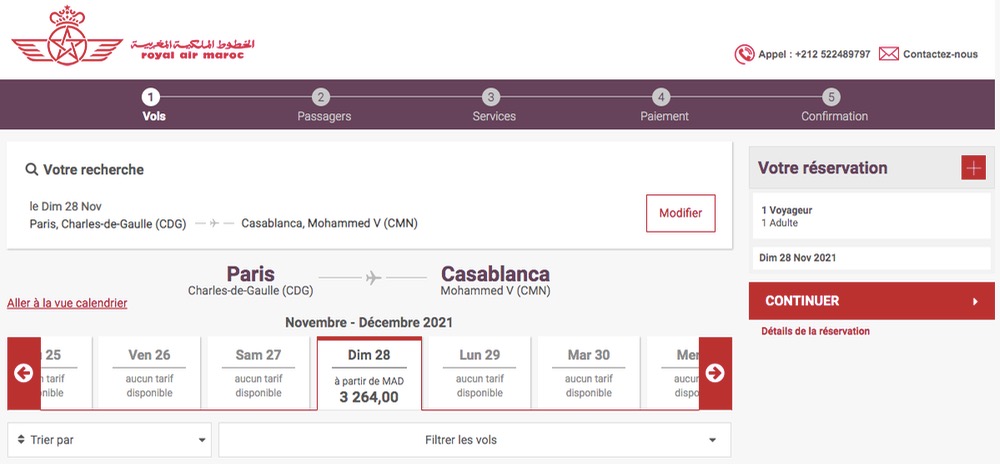Click the phone call icon
Screen dimensions: 1000x464
[744, 54]
